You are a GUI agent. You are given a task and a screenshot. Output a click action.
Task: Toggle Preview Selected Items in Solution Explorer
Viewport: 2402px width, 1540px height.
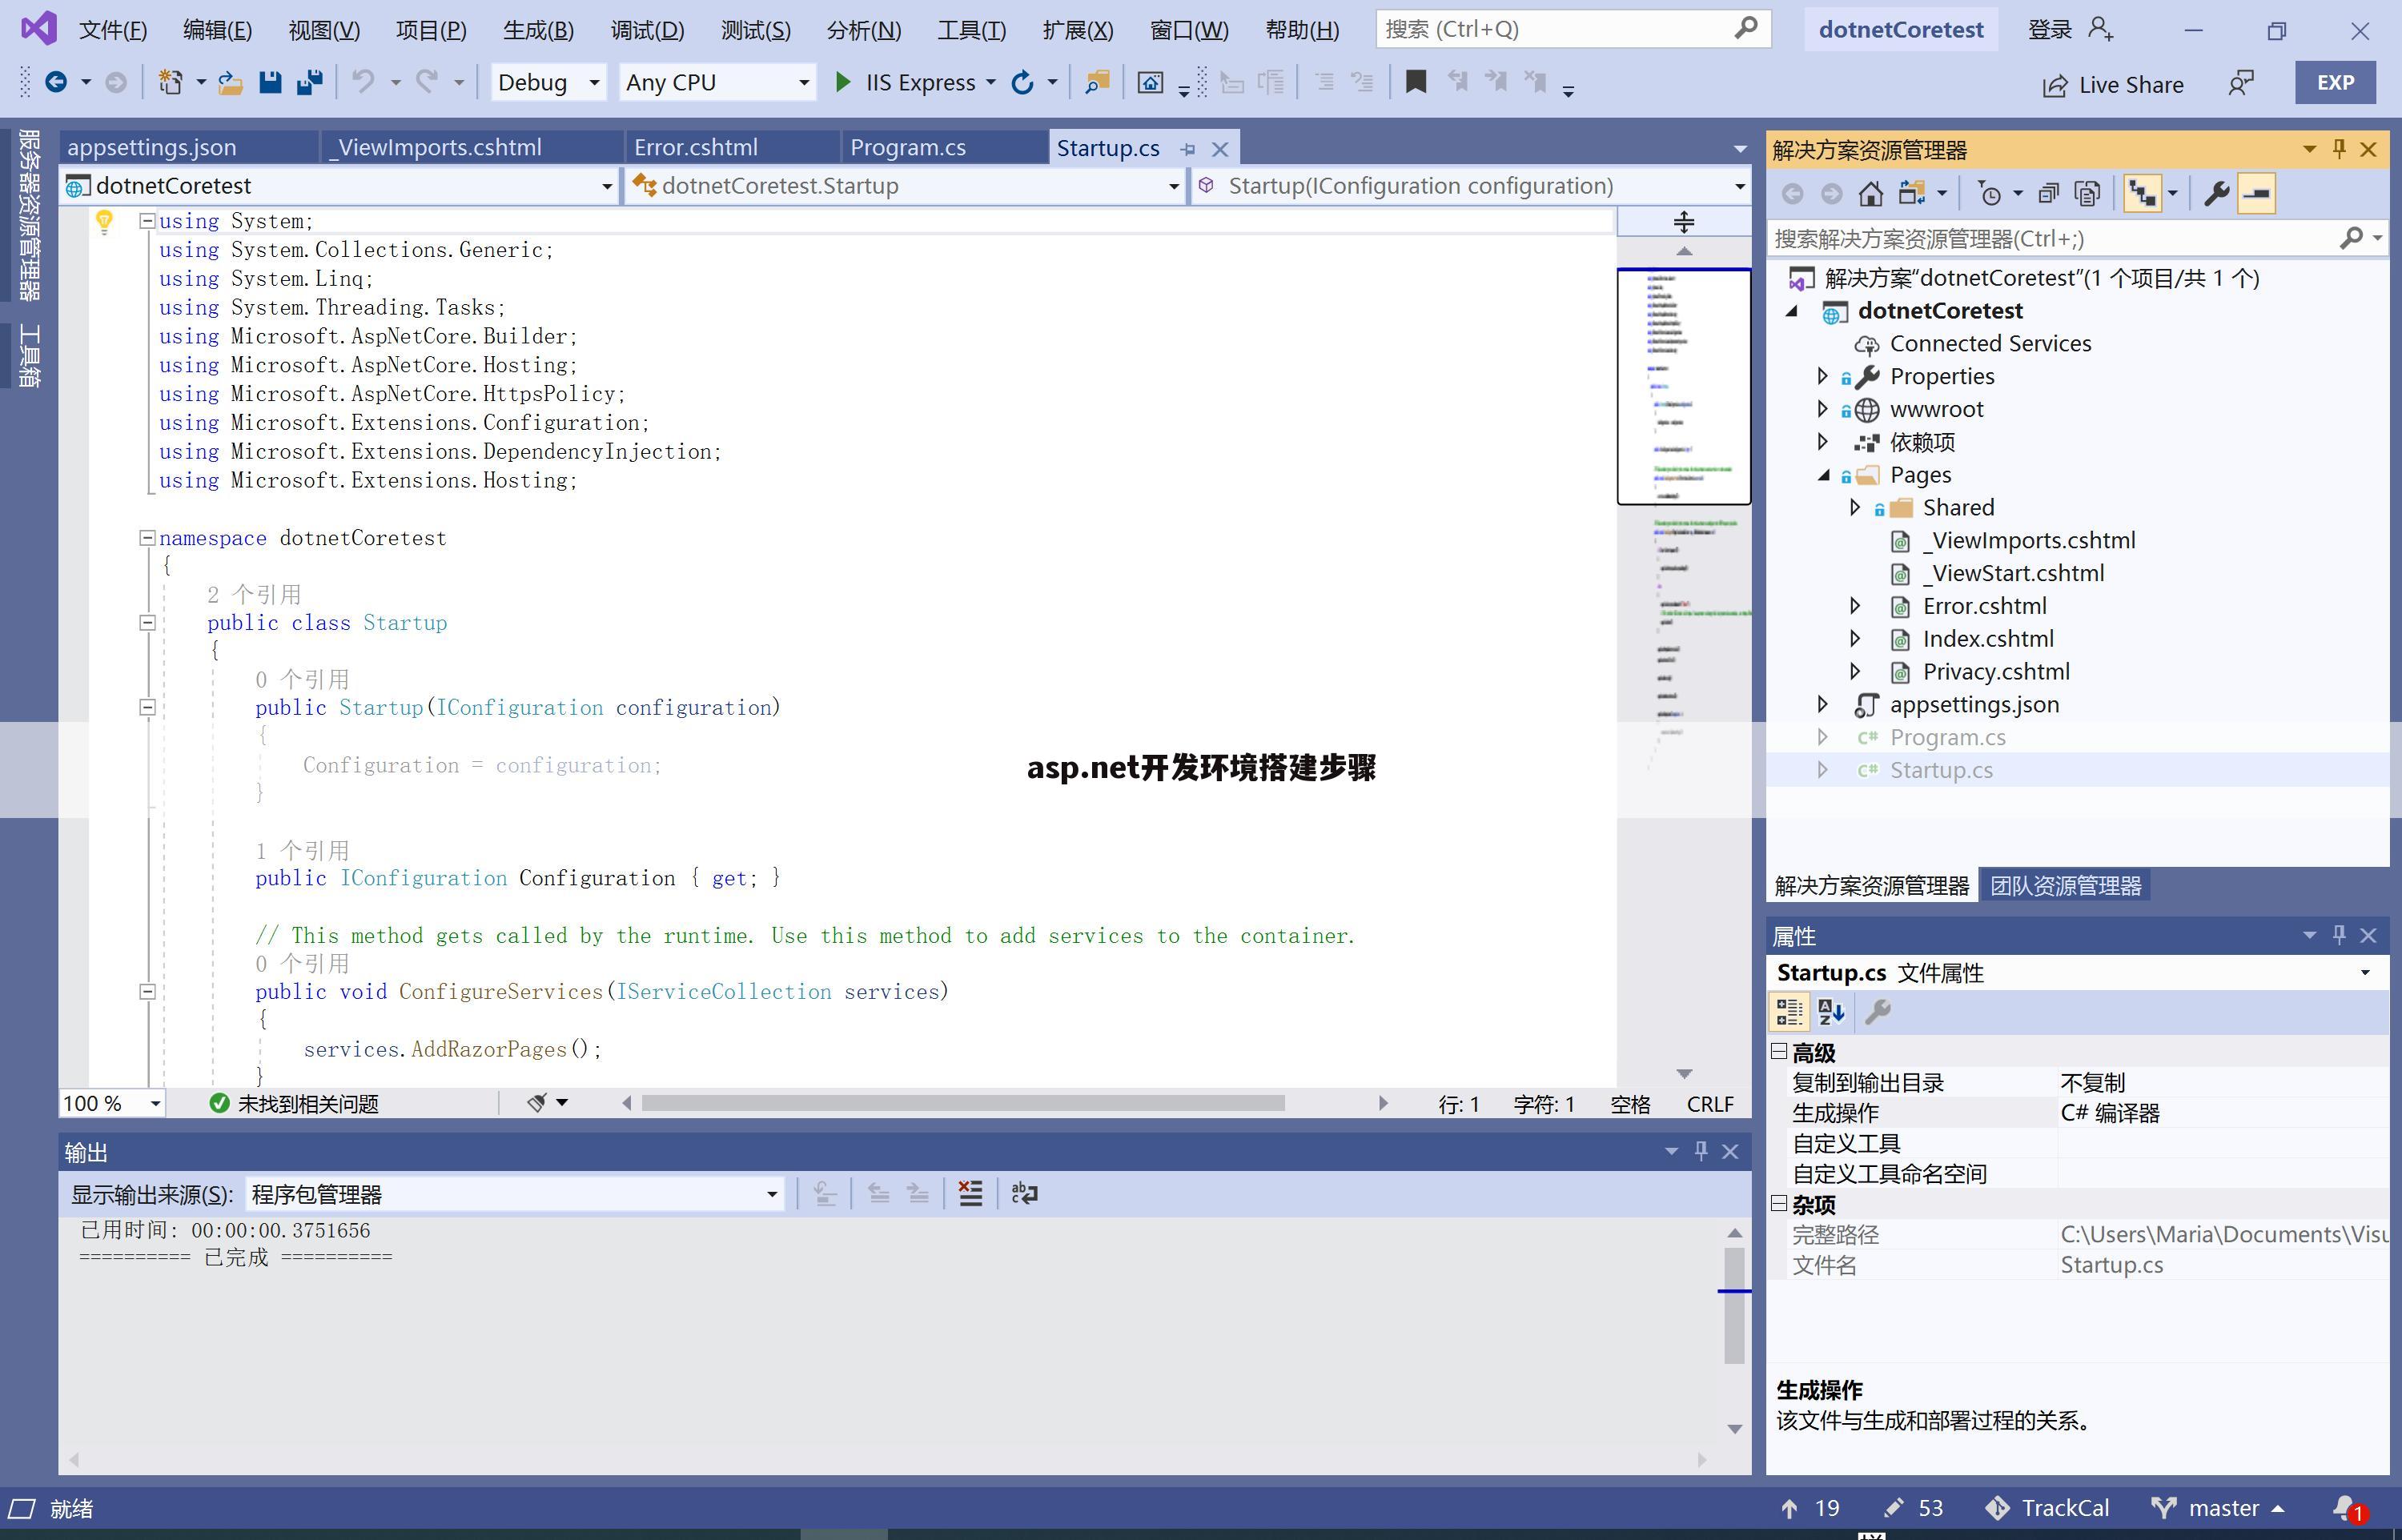pos(2257,194)
